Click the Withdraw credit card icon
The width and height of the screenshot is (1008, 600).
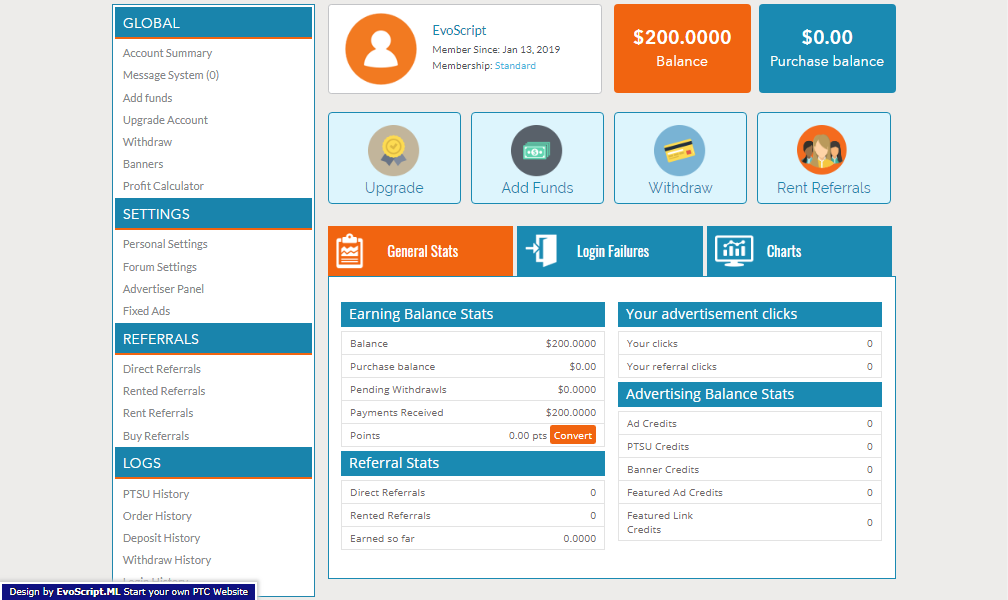[x=680, y=148]
